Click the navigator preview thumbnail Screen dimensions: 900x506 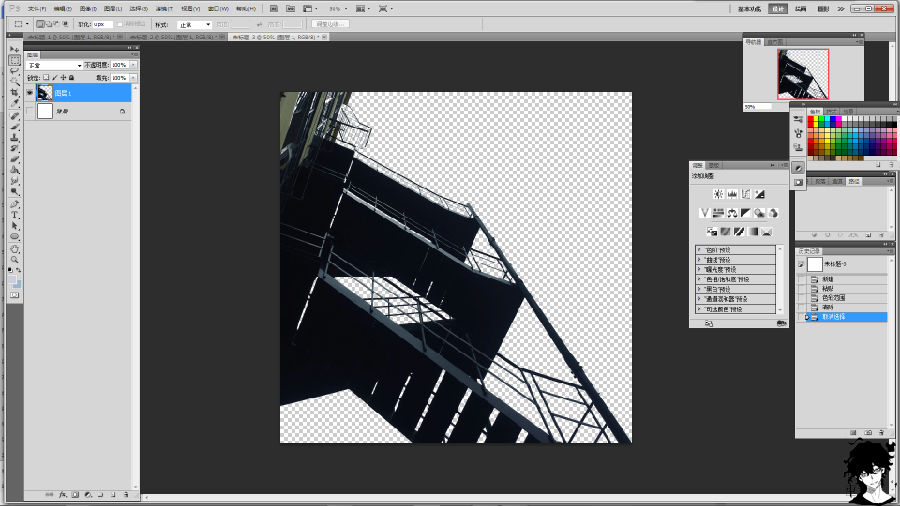click(x=803, y=74)
